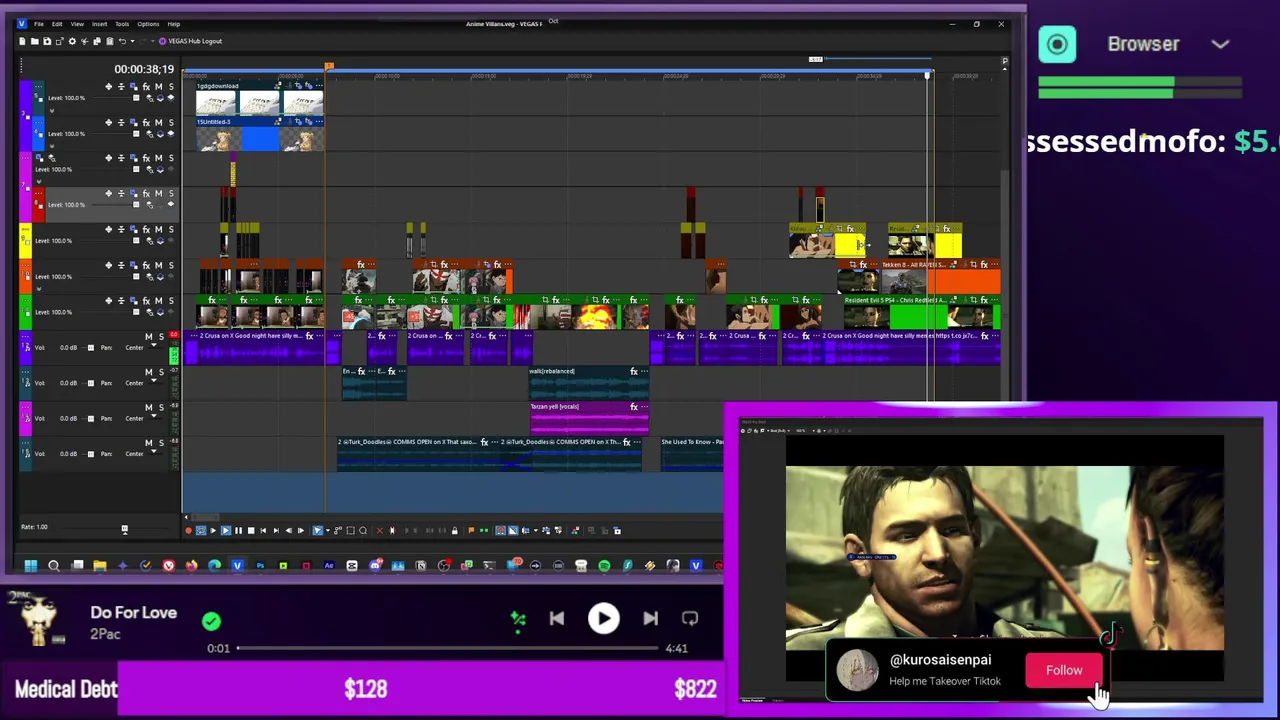Follow @kurosaisenpai on TikTok overlay
This screenshot has width=1280, height=720.
point(1064,670)
